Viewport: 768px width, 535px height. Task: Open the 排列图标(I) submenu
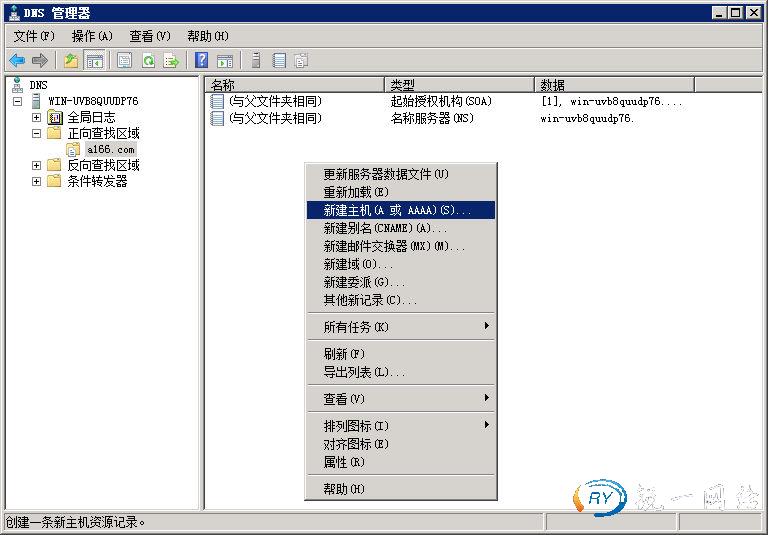click(x=401, y=426)
